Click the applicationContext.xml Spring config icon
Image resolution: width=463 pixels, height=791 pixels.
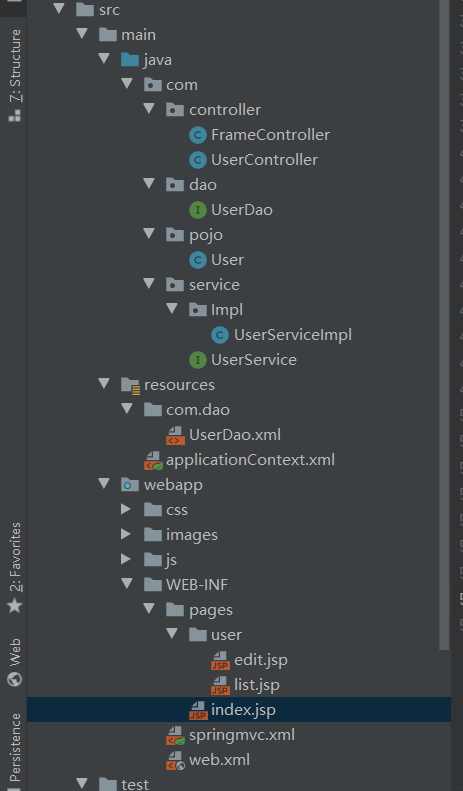[x=153, y=460]
